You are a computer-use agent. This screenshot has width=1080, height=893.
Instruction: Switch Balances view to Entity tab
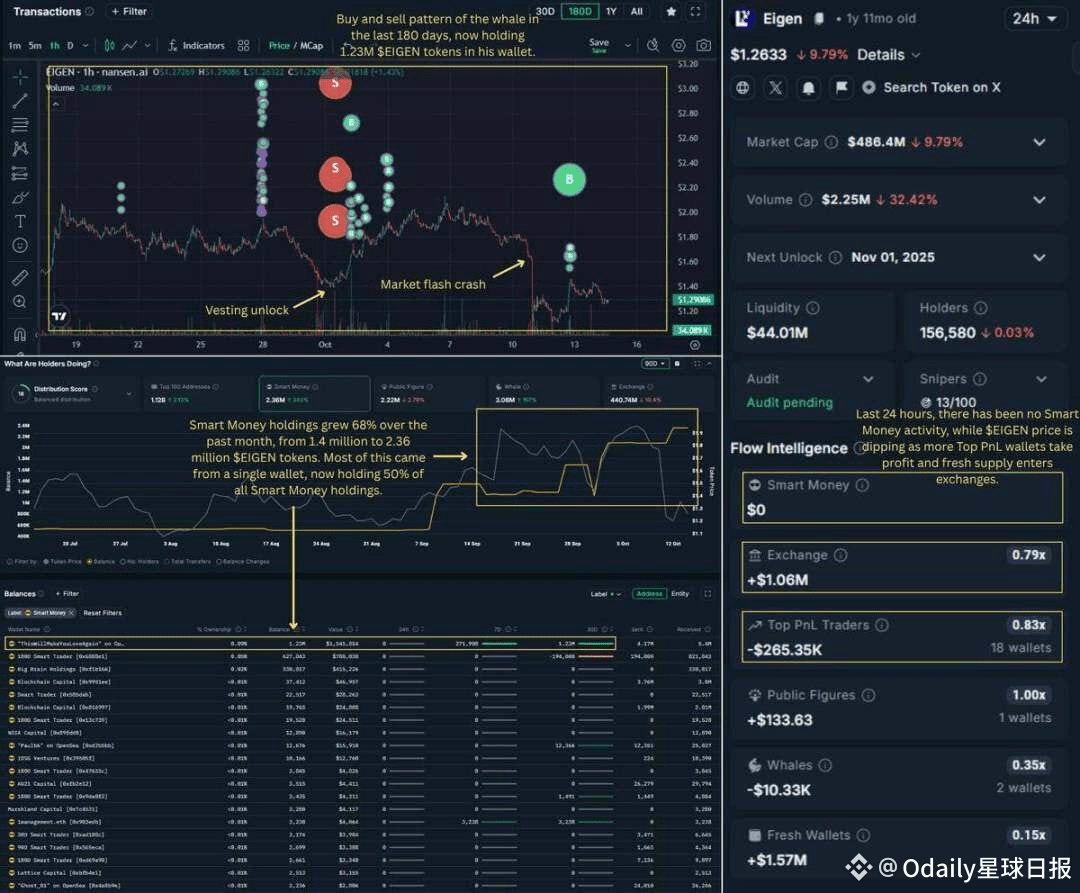pyautogui.click(x=680, y=593)
